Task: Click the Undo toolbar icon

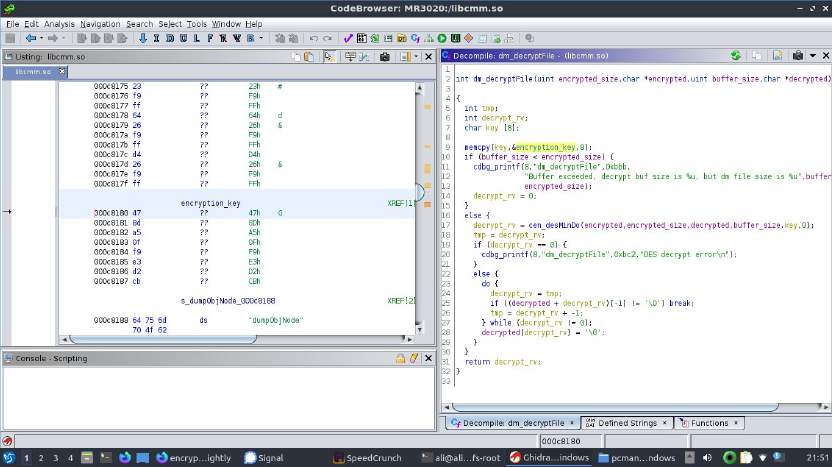Action: coord(313,38)
